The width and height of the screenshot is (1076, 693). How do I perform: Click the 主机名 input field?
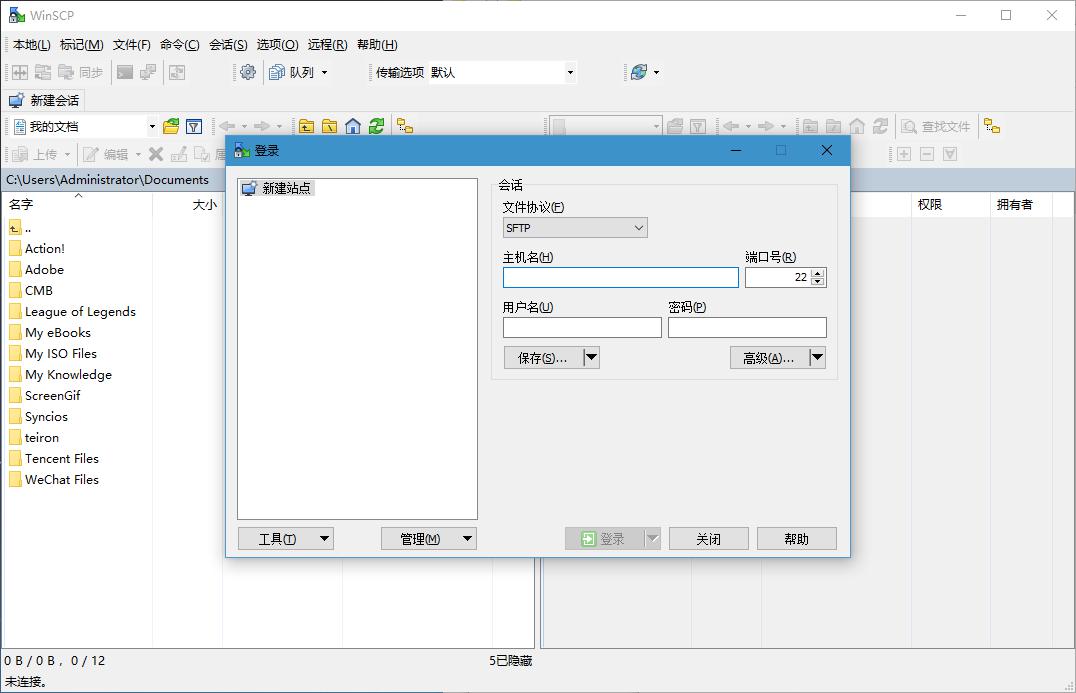point(620,278)
